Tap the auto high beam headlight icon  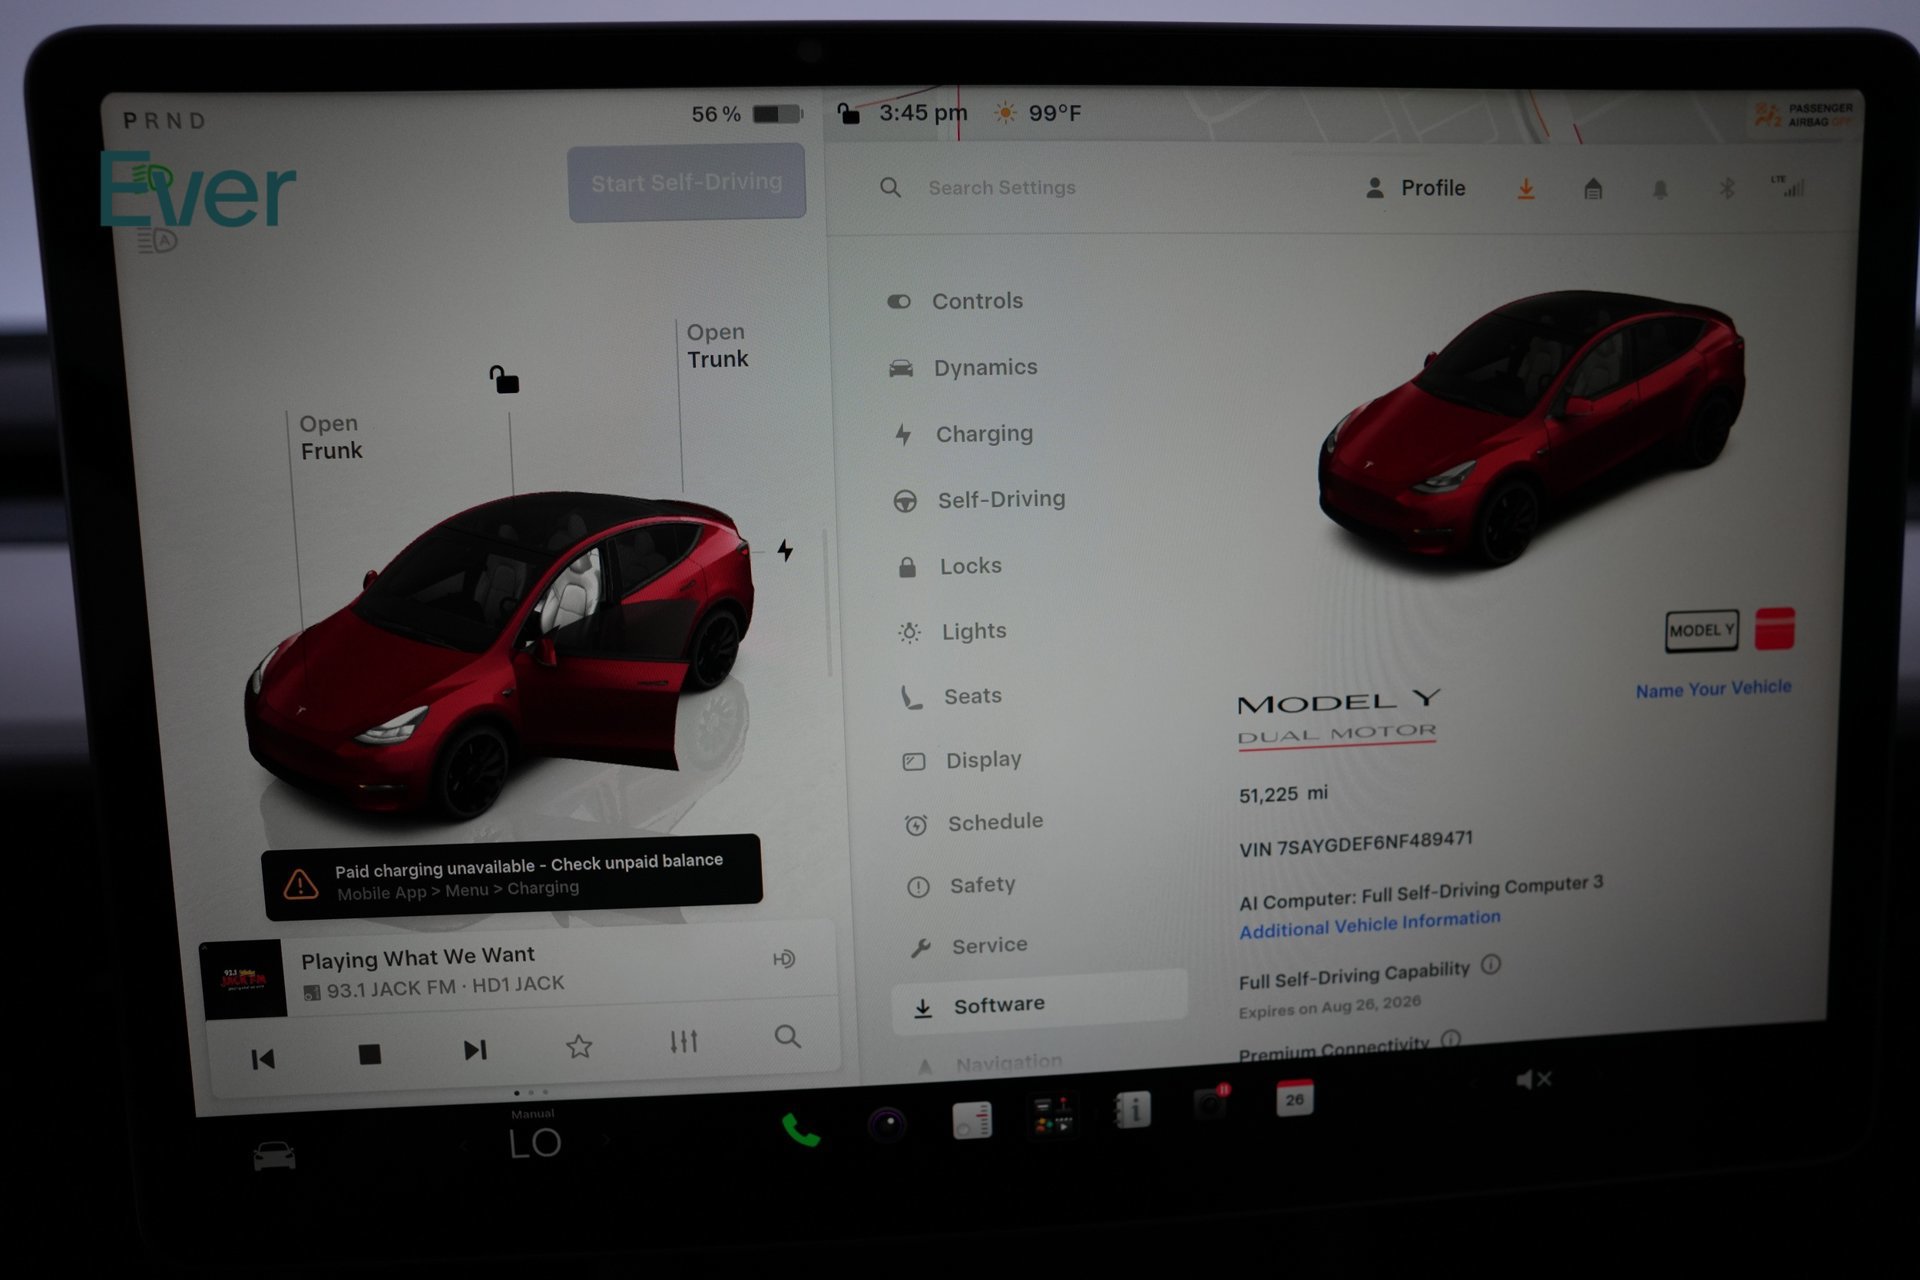pyautogui.click(x=156, y=240)
